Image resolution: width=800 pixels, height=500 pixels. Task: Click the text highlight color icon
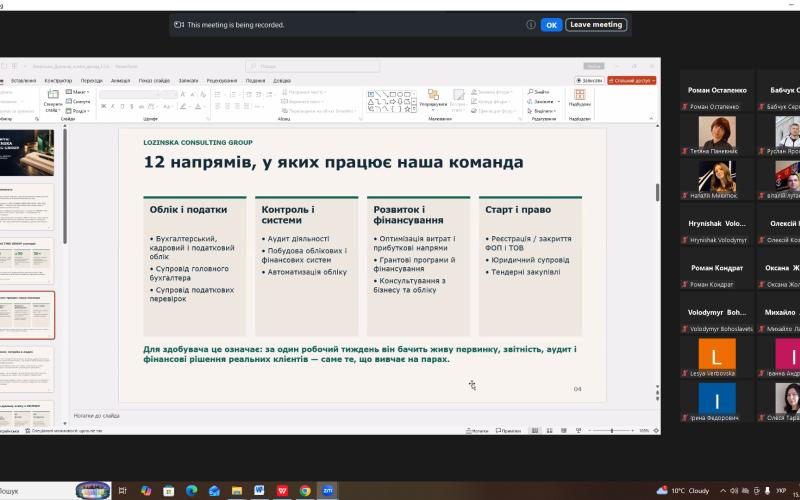[184, 106]
